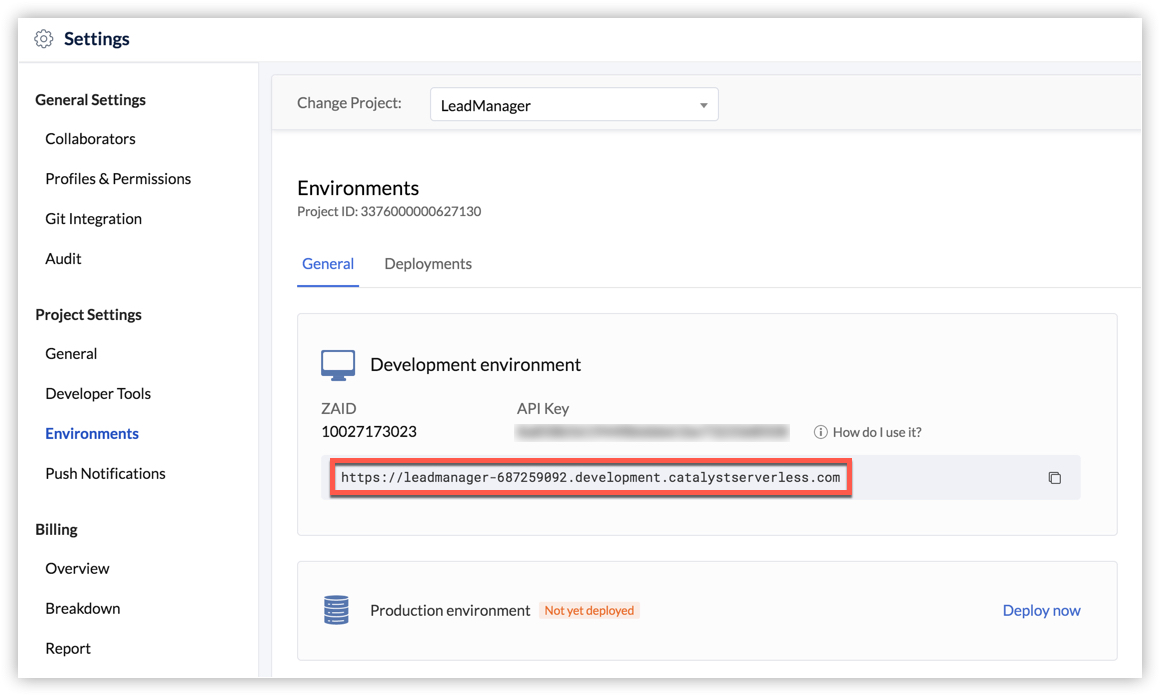The image size is (1160, 696).
Task: Click the Deploy now link
Action: tap(1041, 610)
